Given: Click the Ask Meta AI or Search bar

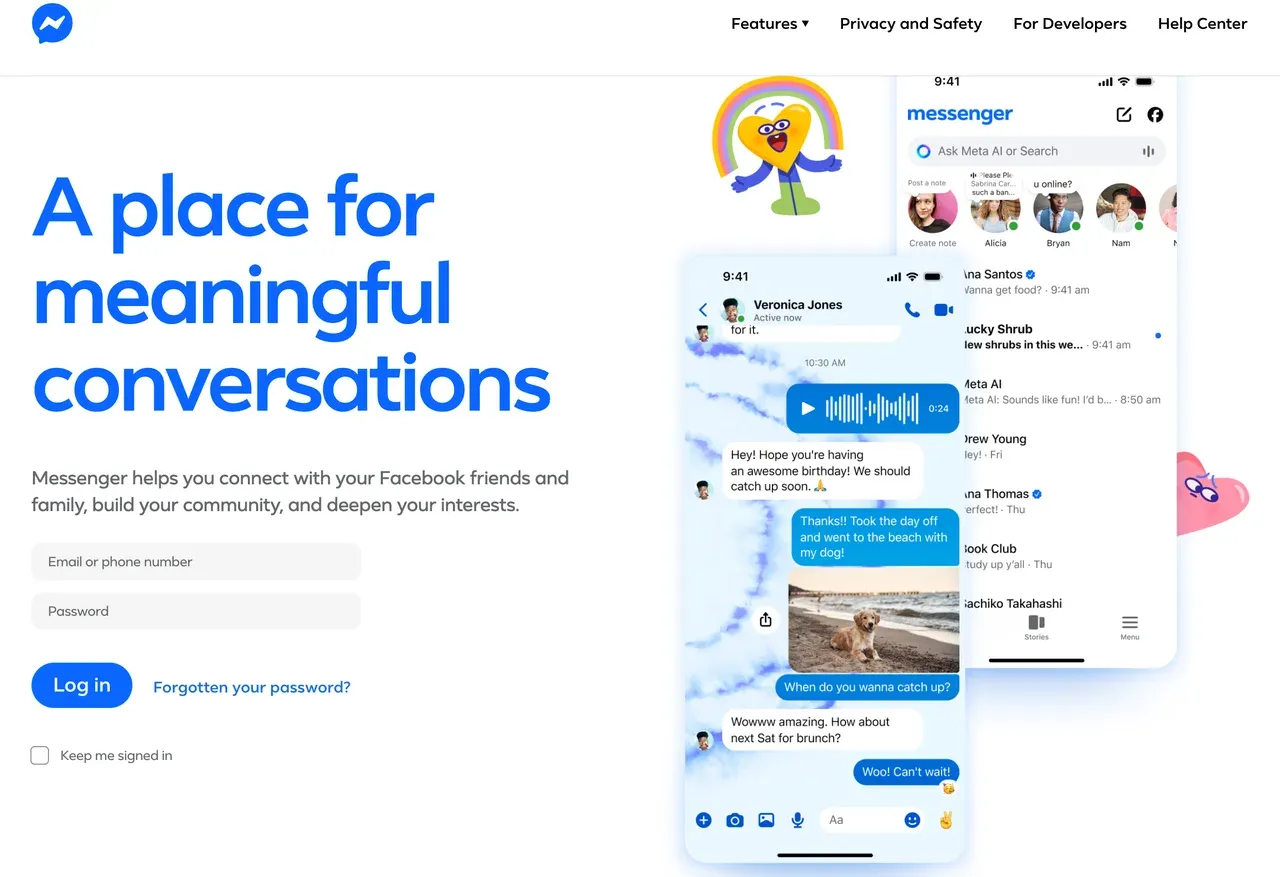Looking at the screenshot, I should [x=1037, y=151].
